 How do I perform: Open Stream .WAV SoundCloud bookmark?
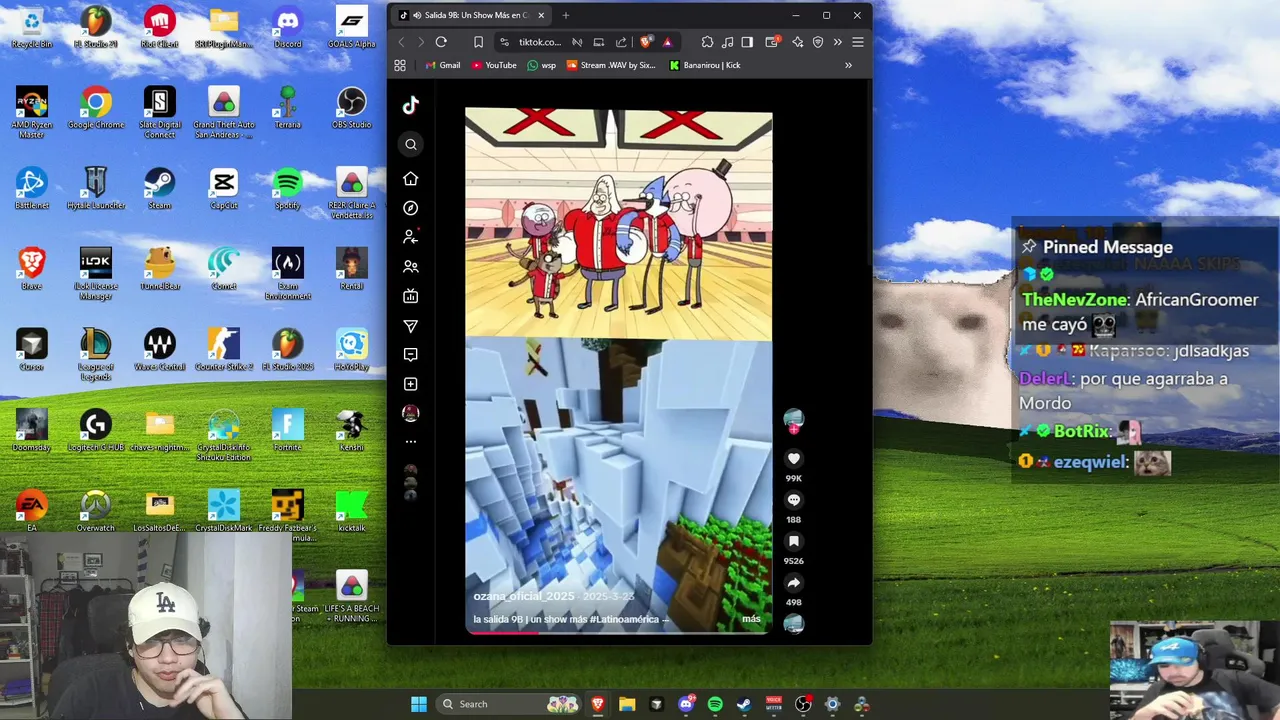611,65
